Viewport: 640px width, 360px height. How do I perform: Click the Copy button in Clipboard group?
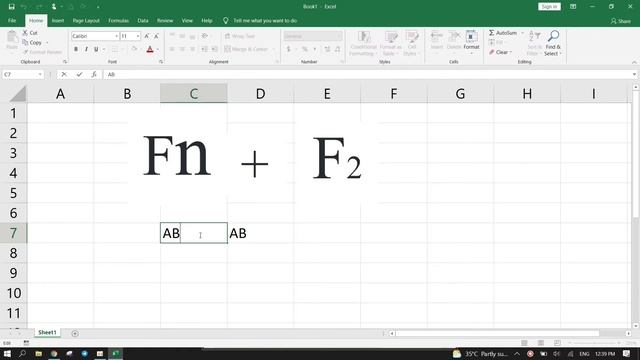(x=32, y=42)
